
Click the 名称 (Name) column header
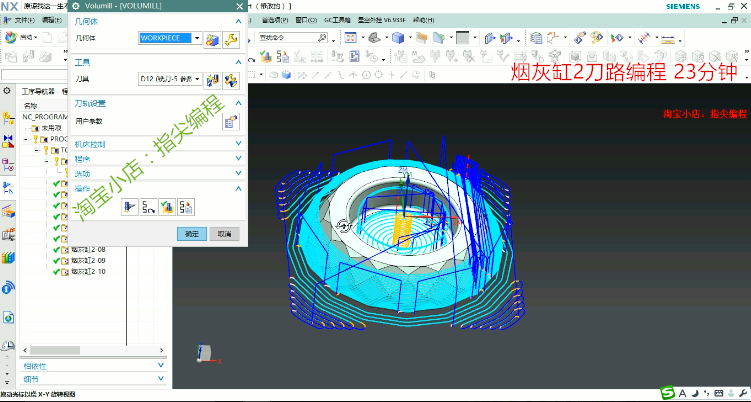pos(31,106)
